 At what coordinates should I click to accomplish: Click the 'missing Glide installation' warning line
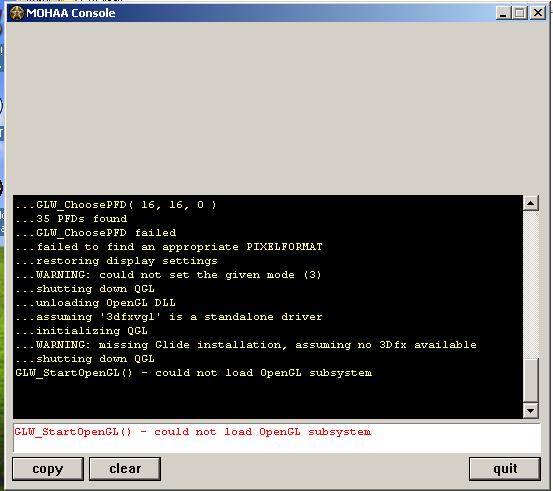click(x=246, y=345)
